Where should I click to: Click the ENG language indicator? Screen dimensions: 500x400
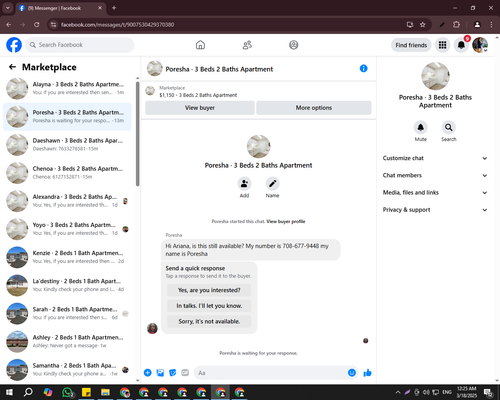coord(447,392)
